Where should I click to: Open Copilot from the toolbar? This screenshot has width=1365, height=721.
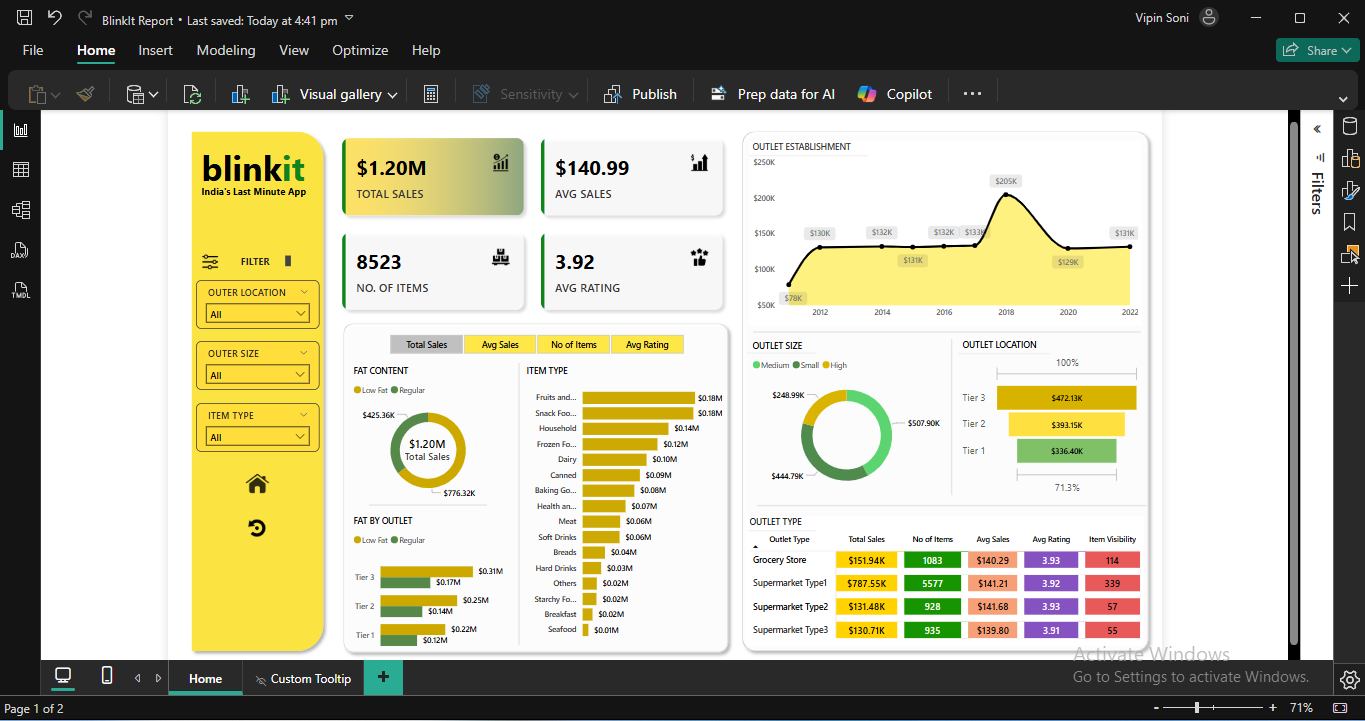tap(893, 93)
